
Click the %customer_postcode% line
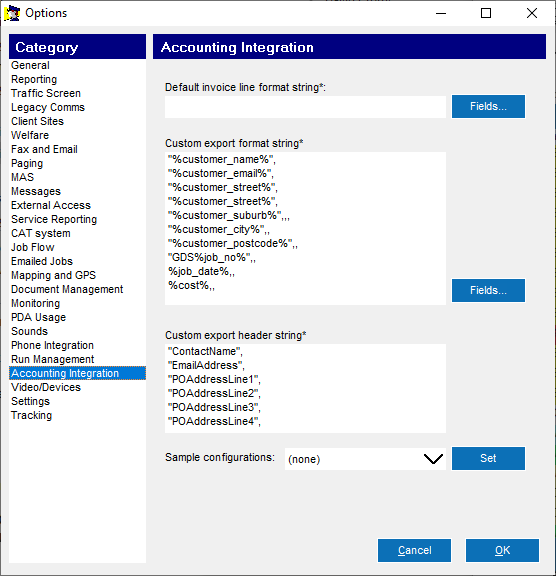(233, 243)
